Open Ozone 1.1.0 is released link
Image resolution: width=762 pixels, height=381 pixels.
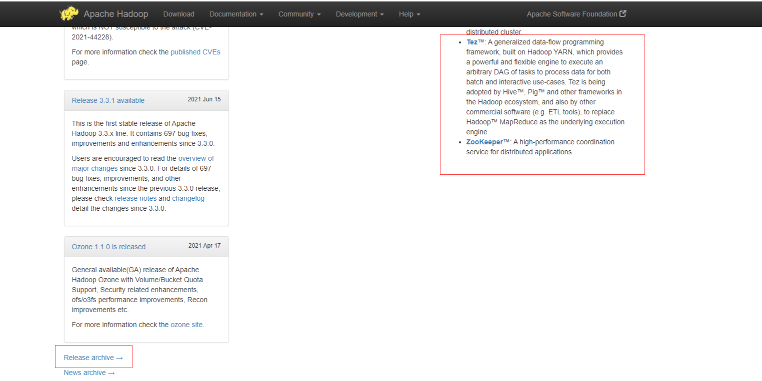[108, 246]
